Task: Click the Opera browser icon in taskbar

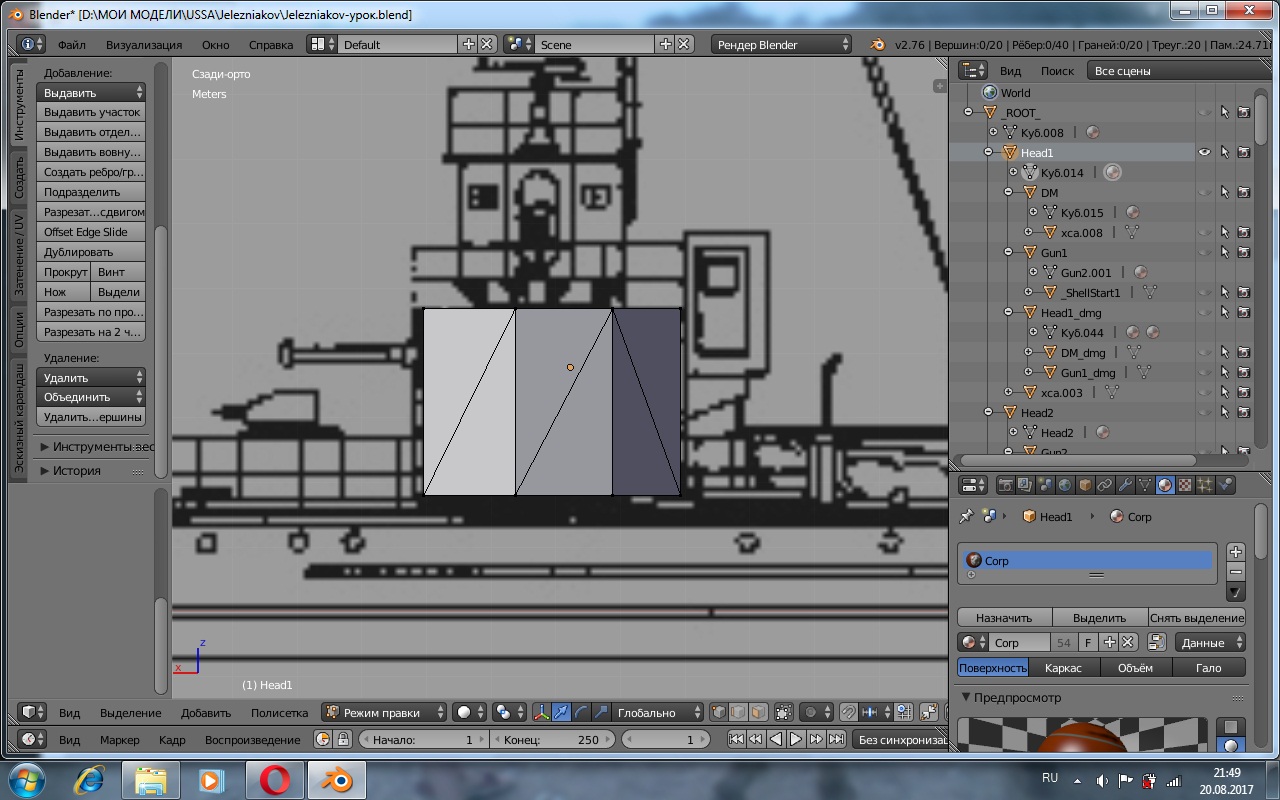Action: coord(276,780)
